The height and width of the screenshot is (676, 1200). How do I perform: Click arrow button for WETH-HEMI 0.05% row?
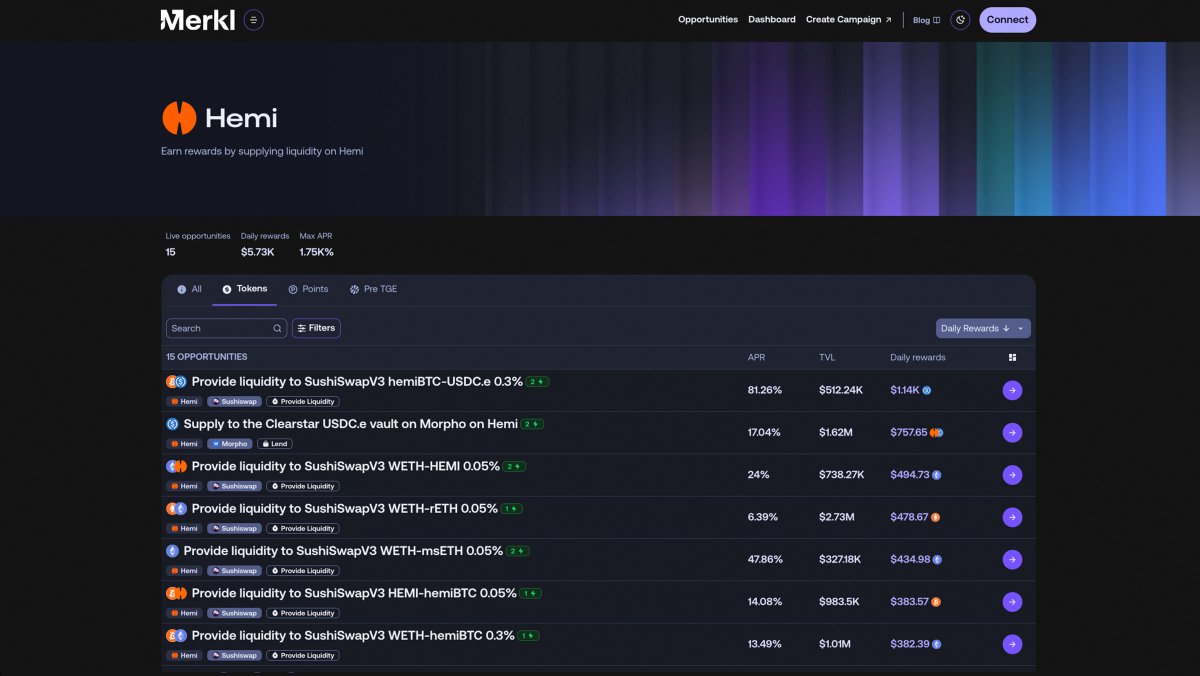click(x=1012, y=475)
